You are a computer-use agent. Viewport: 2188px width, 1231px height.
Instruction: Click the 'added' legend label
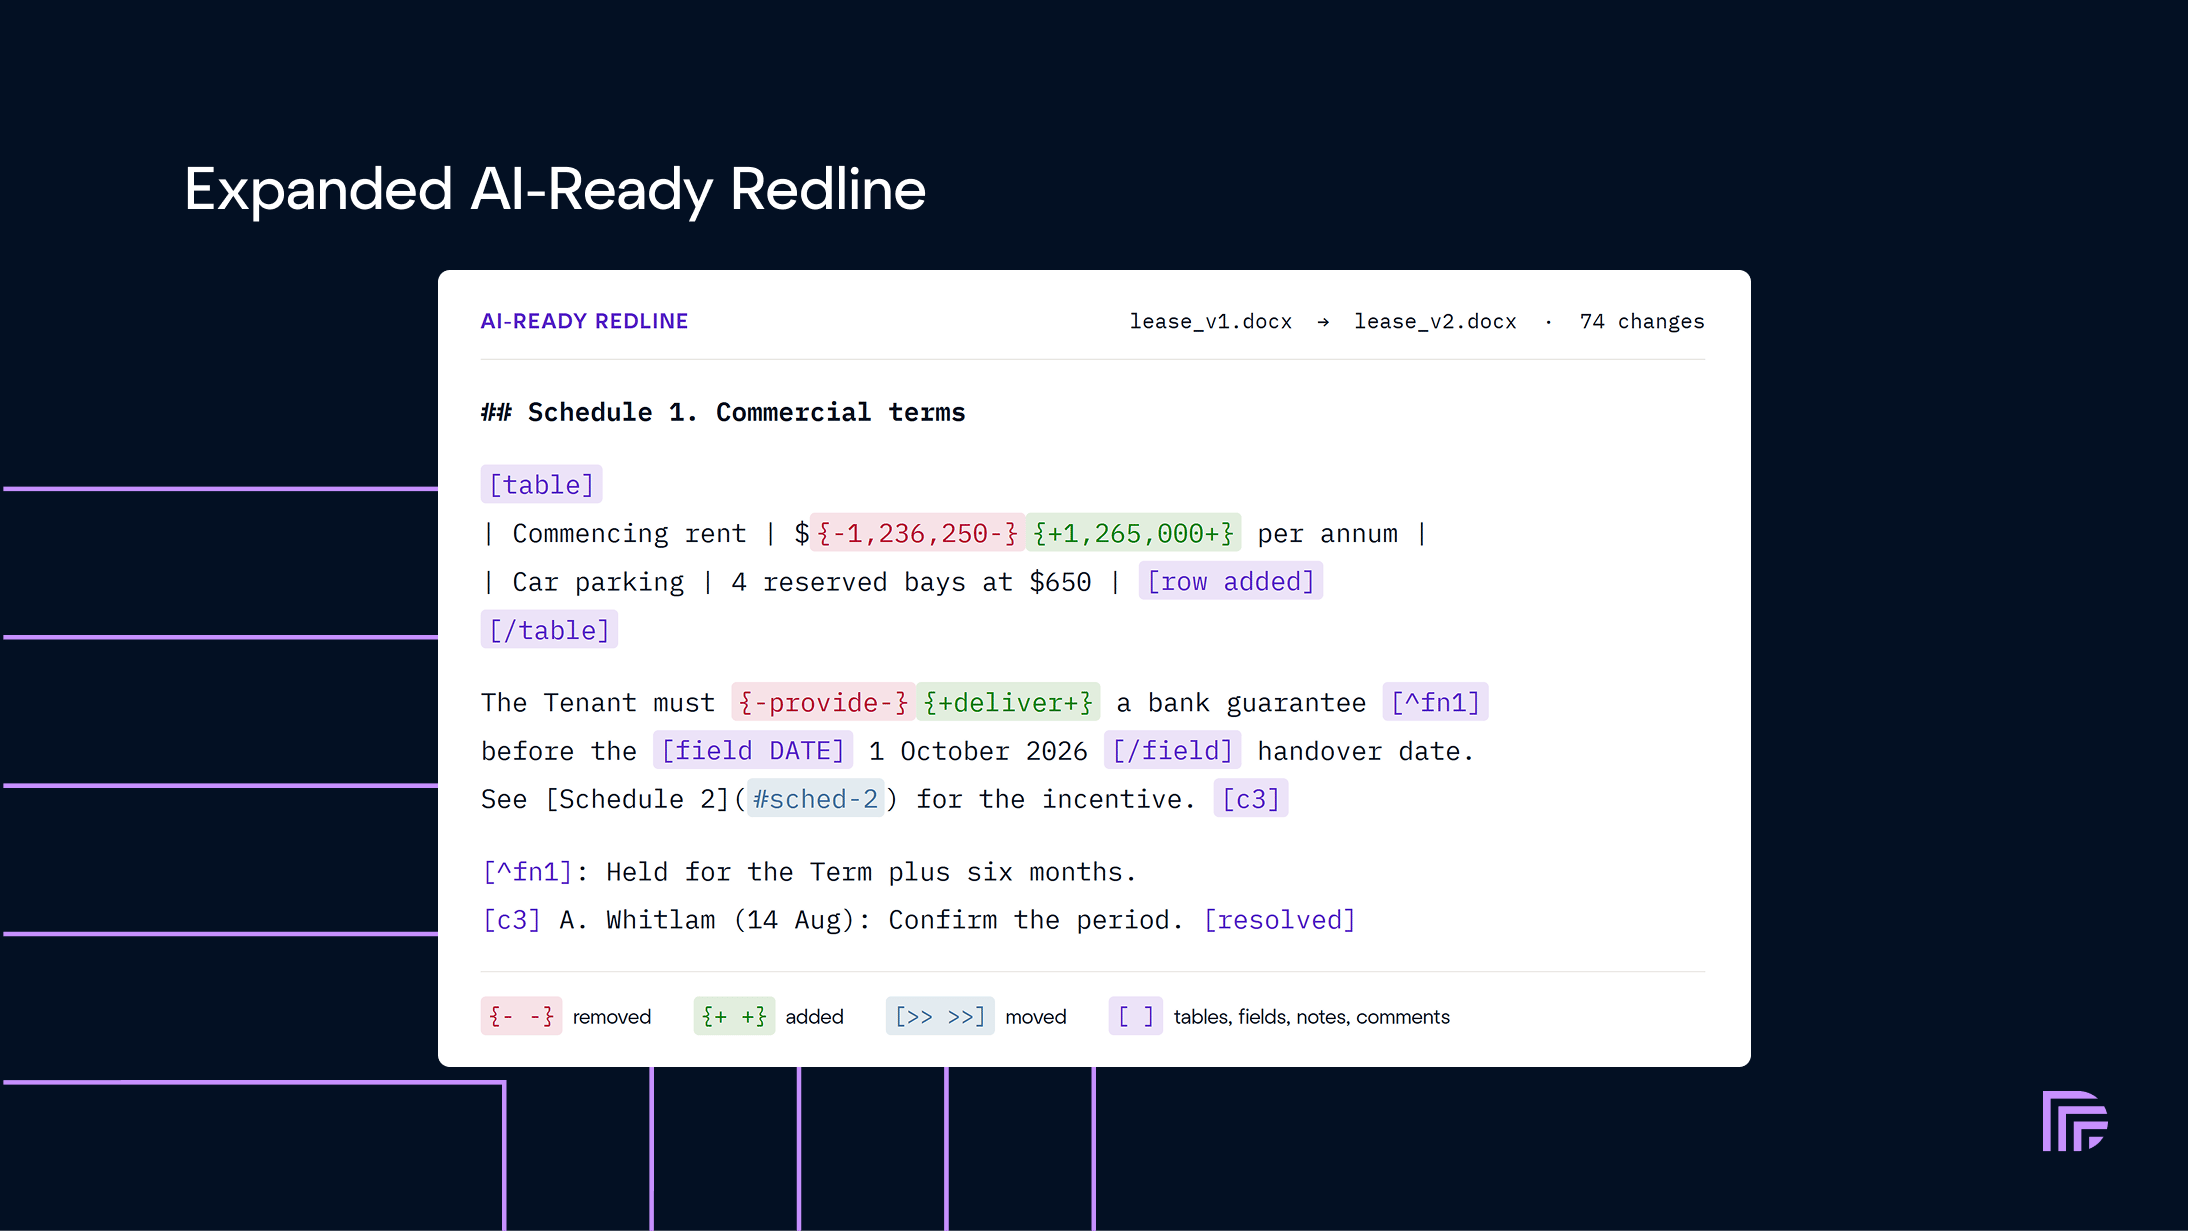pos(814,1016)
